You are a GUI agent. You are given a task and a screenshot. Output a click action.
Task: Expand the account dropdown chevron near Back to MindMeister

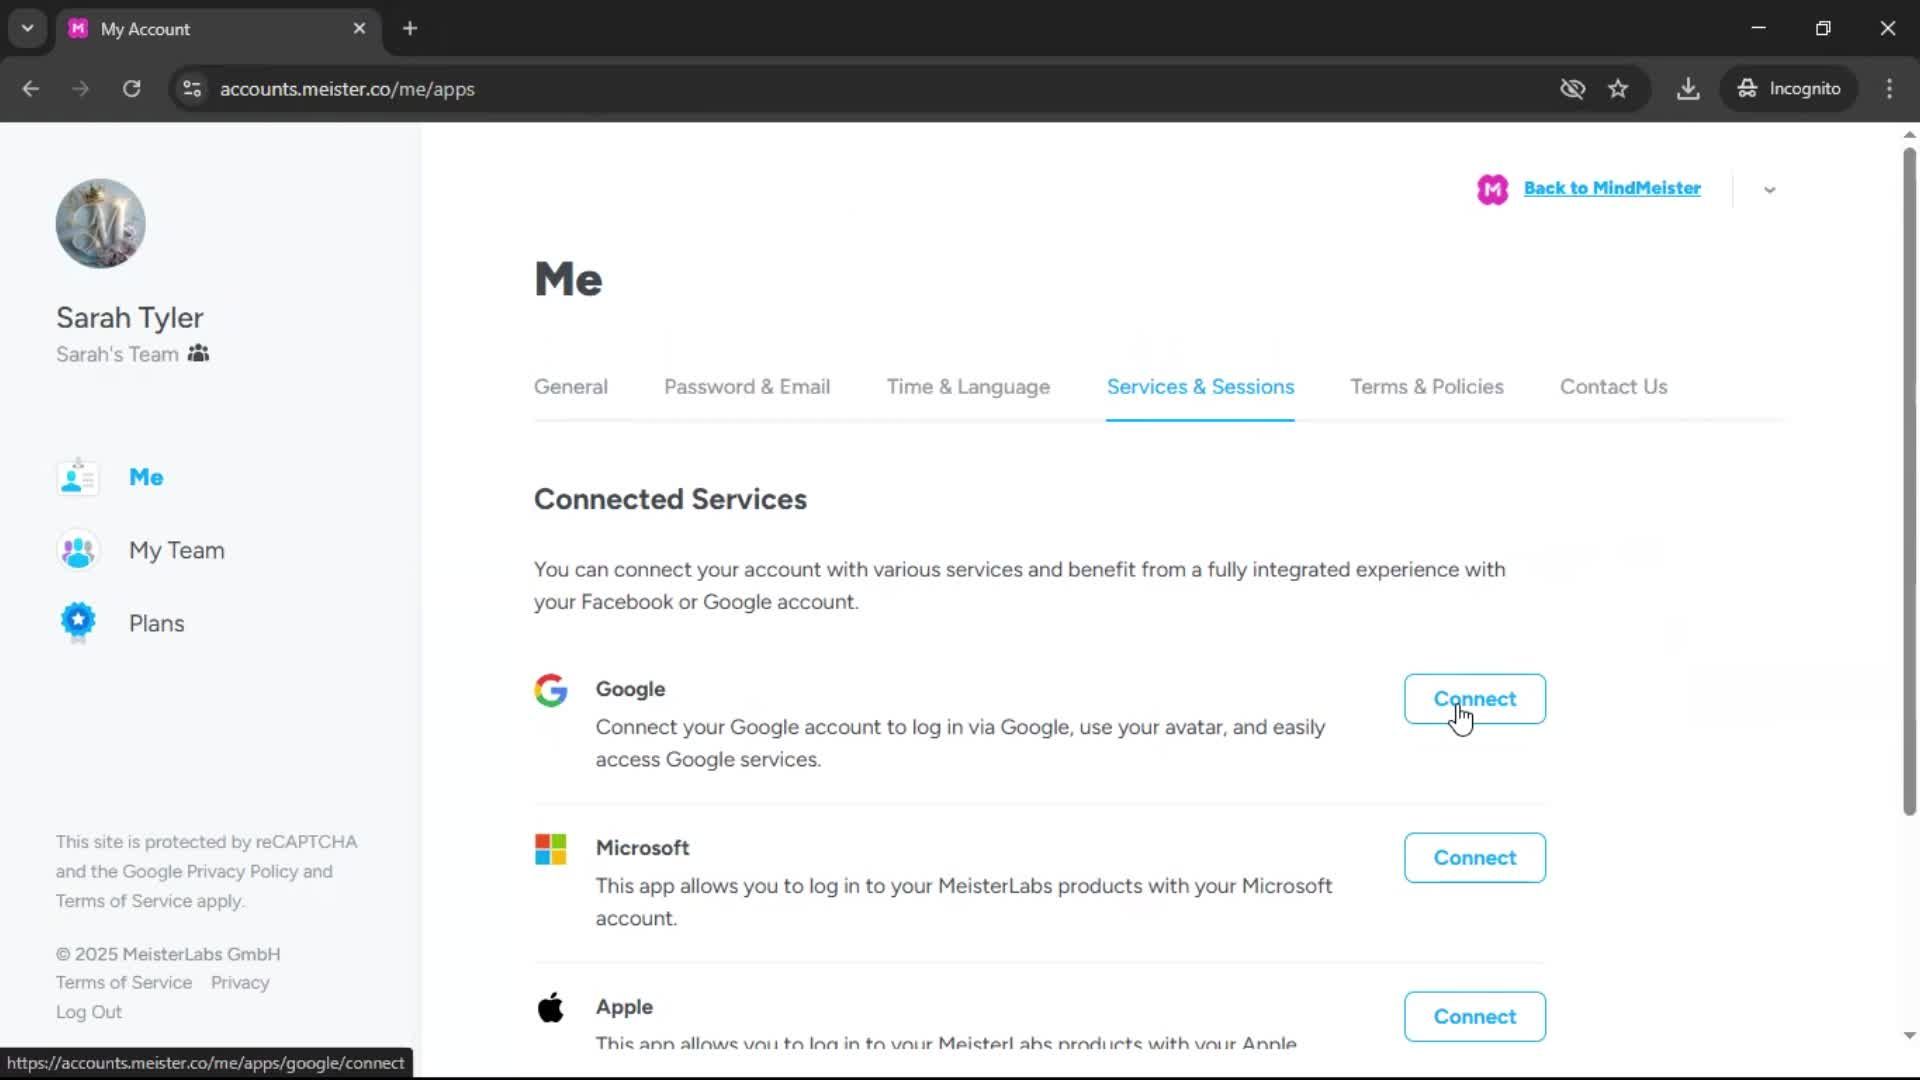(1769, 190)
